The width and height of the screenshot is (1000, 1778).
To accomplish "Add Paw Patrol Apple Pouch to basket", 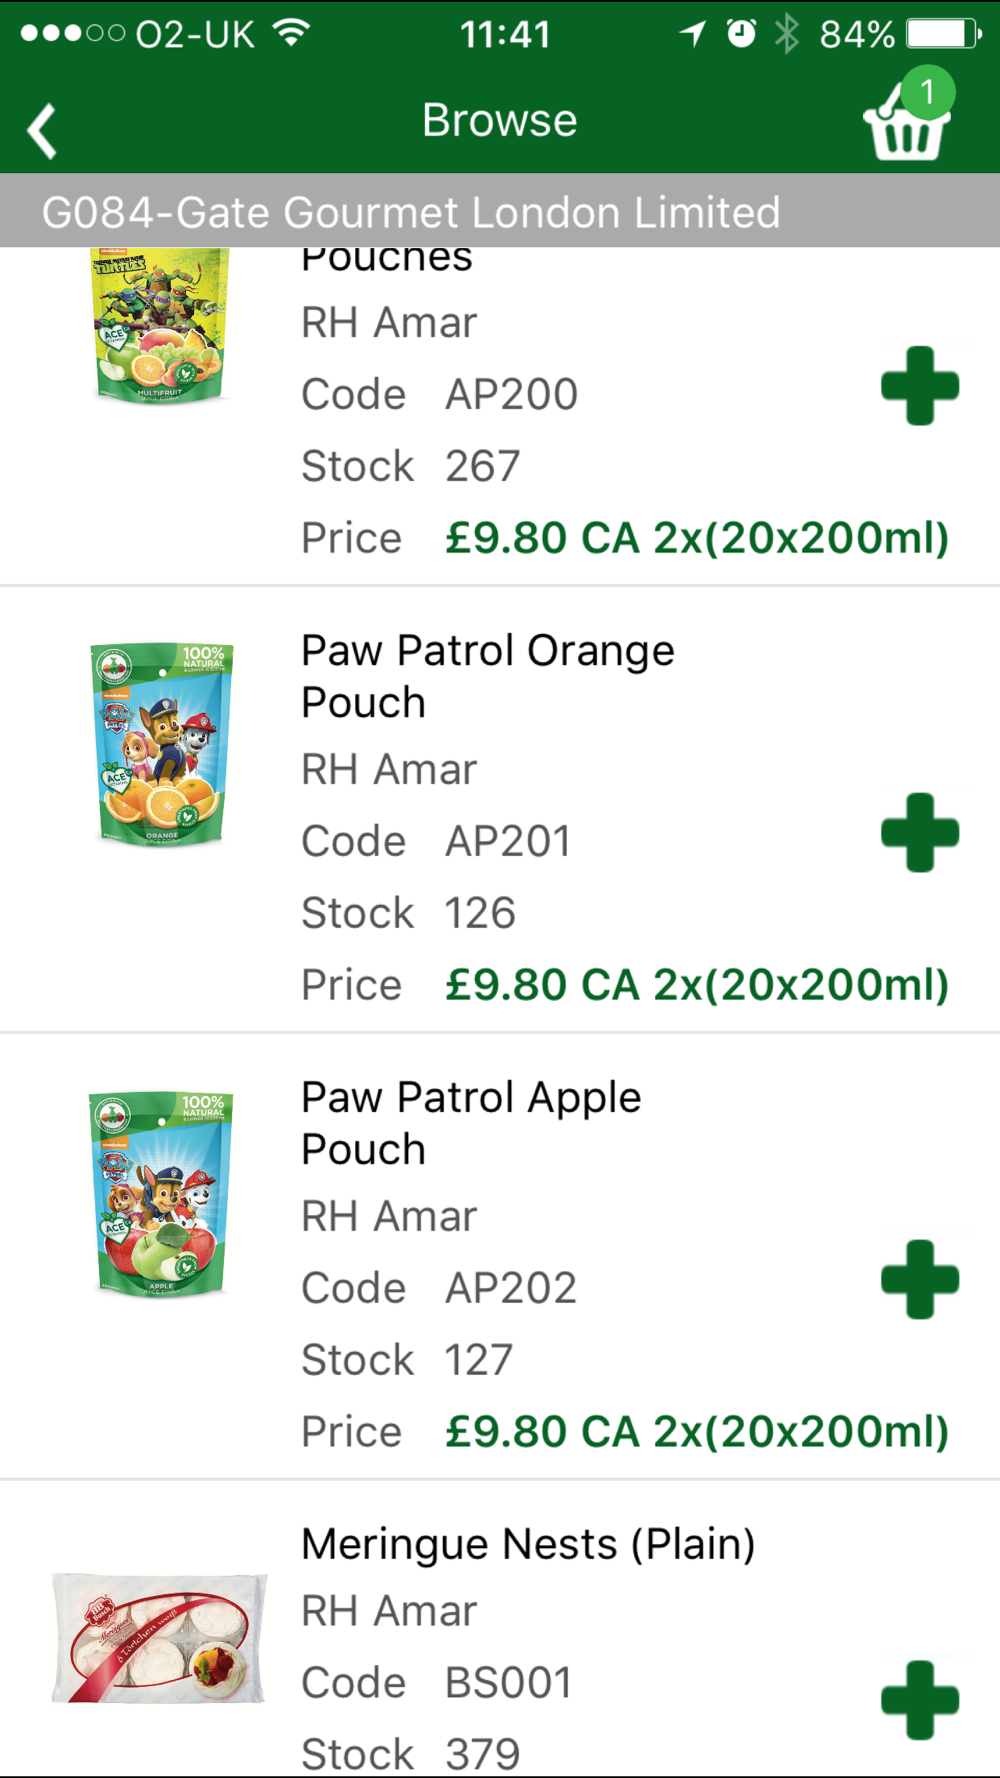I will point(920,1280).
